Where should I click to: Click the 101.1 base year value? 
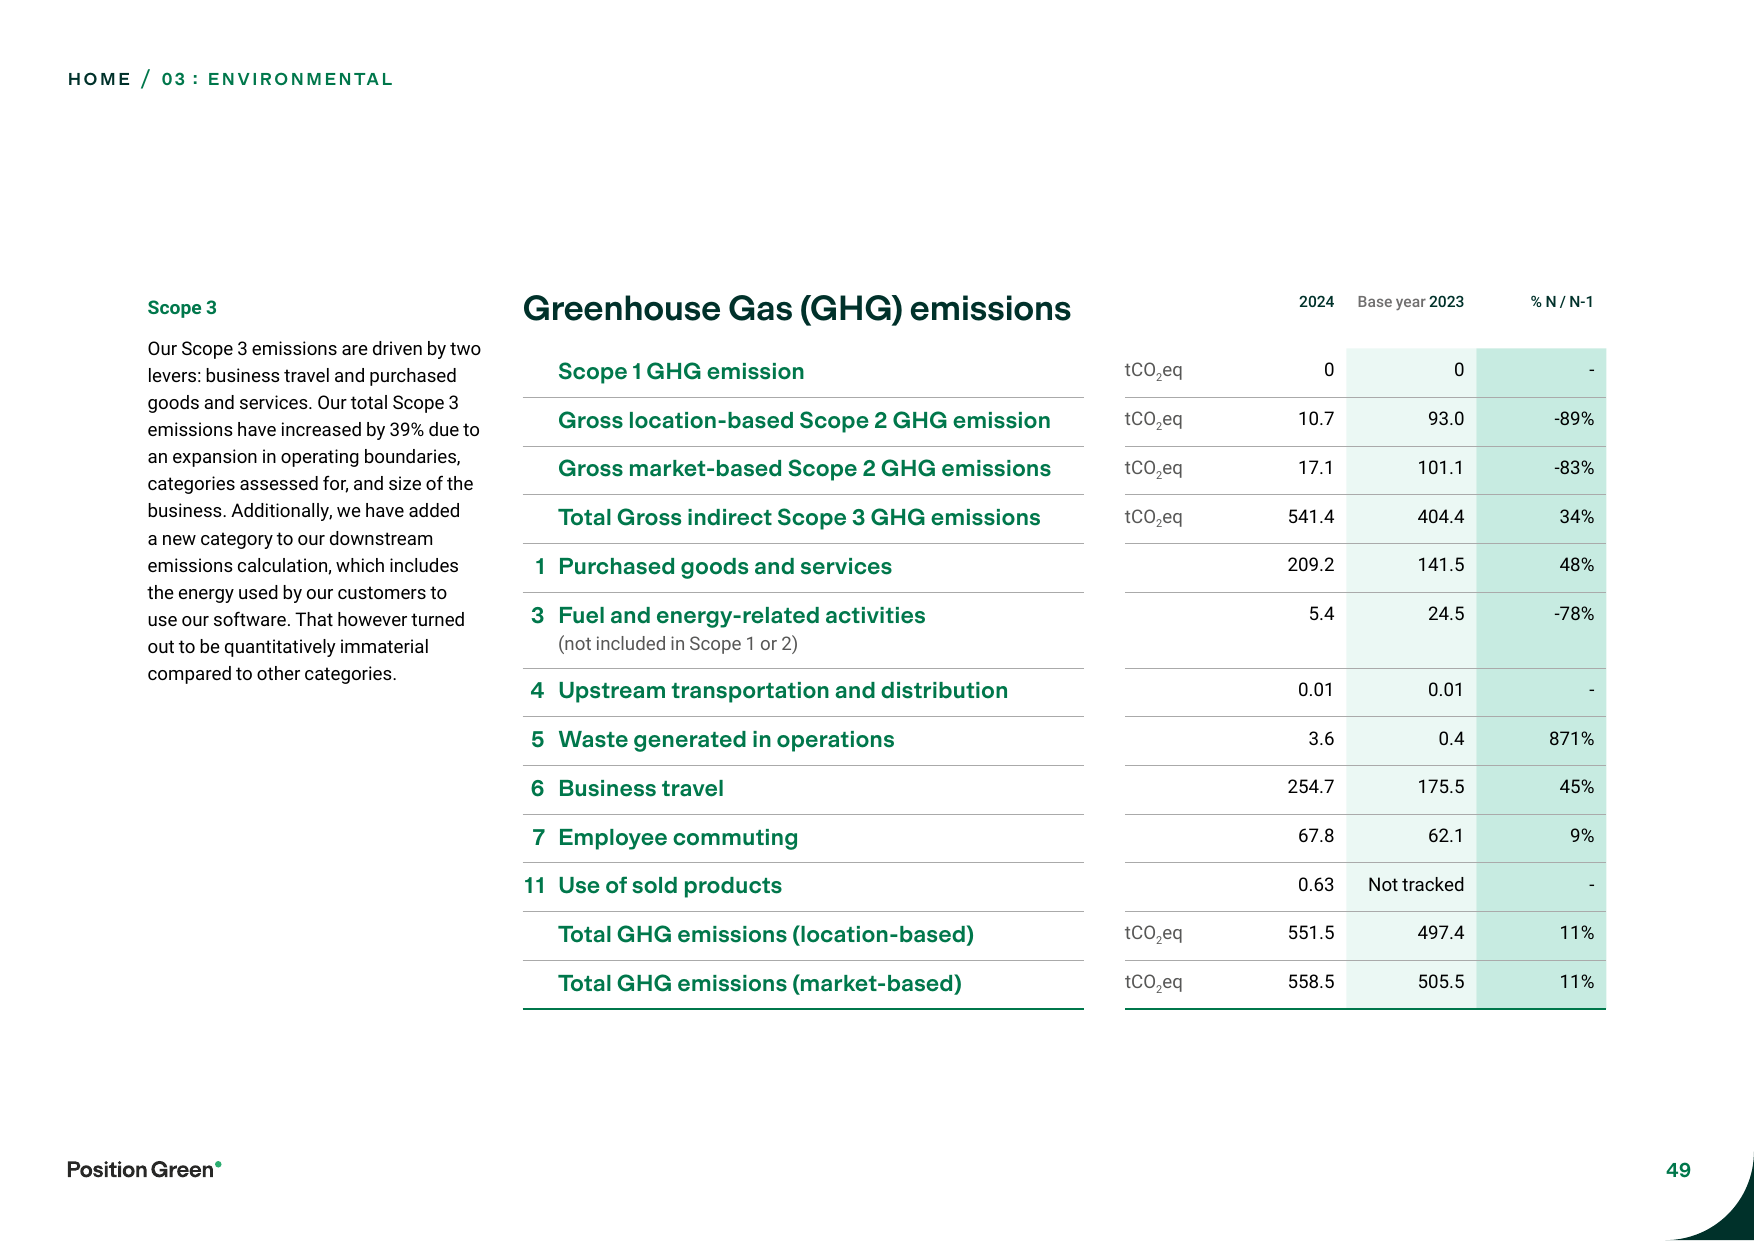[1441, 468]
